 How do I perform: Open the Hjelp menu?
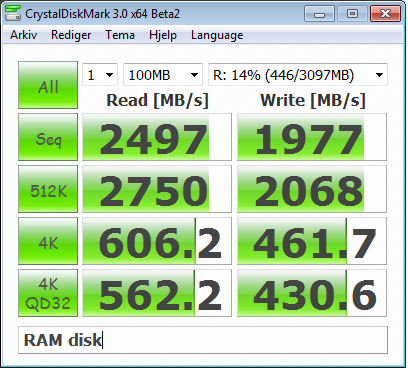click(x=163, y=35)
